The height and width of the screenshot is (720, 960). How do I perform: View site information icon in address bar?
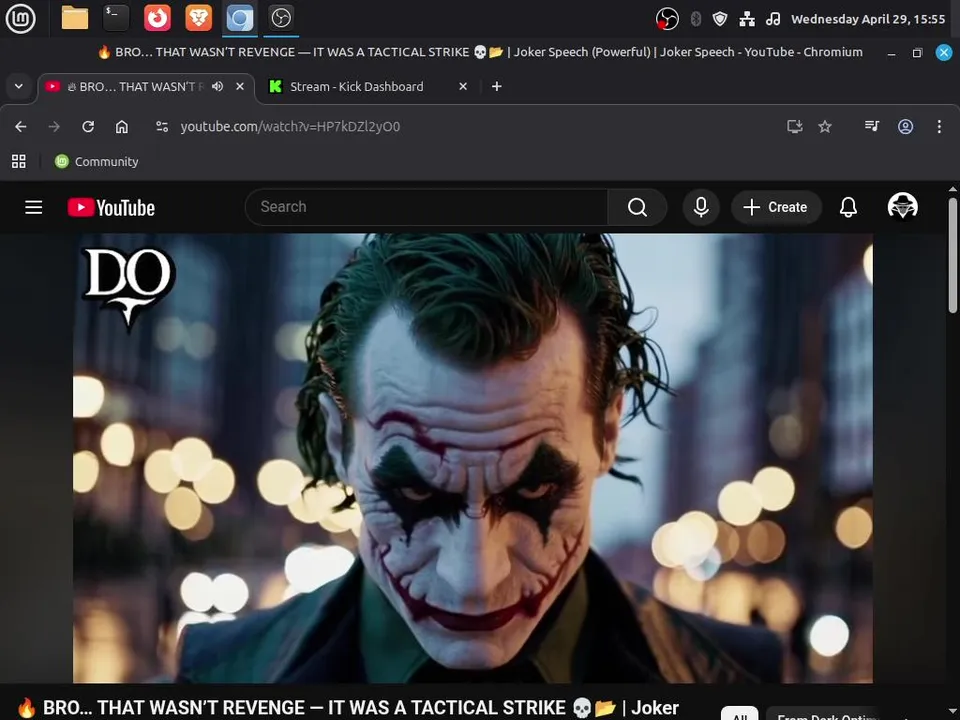(x=162, y=127)
